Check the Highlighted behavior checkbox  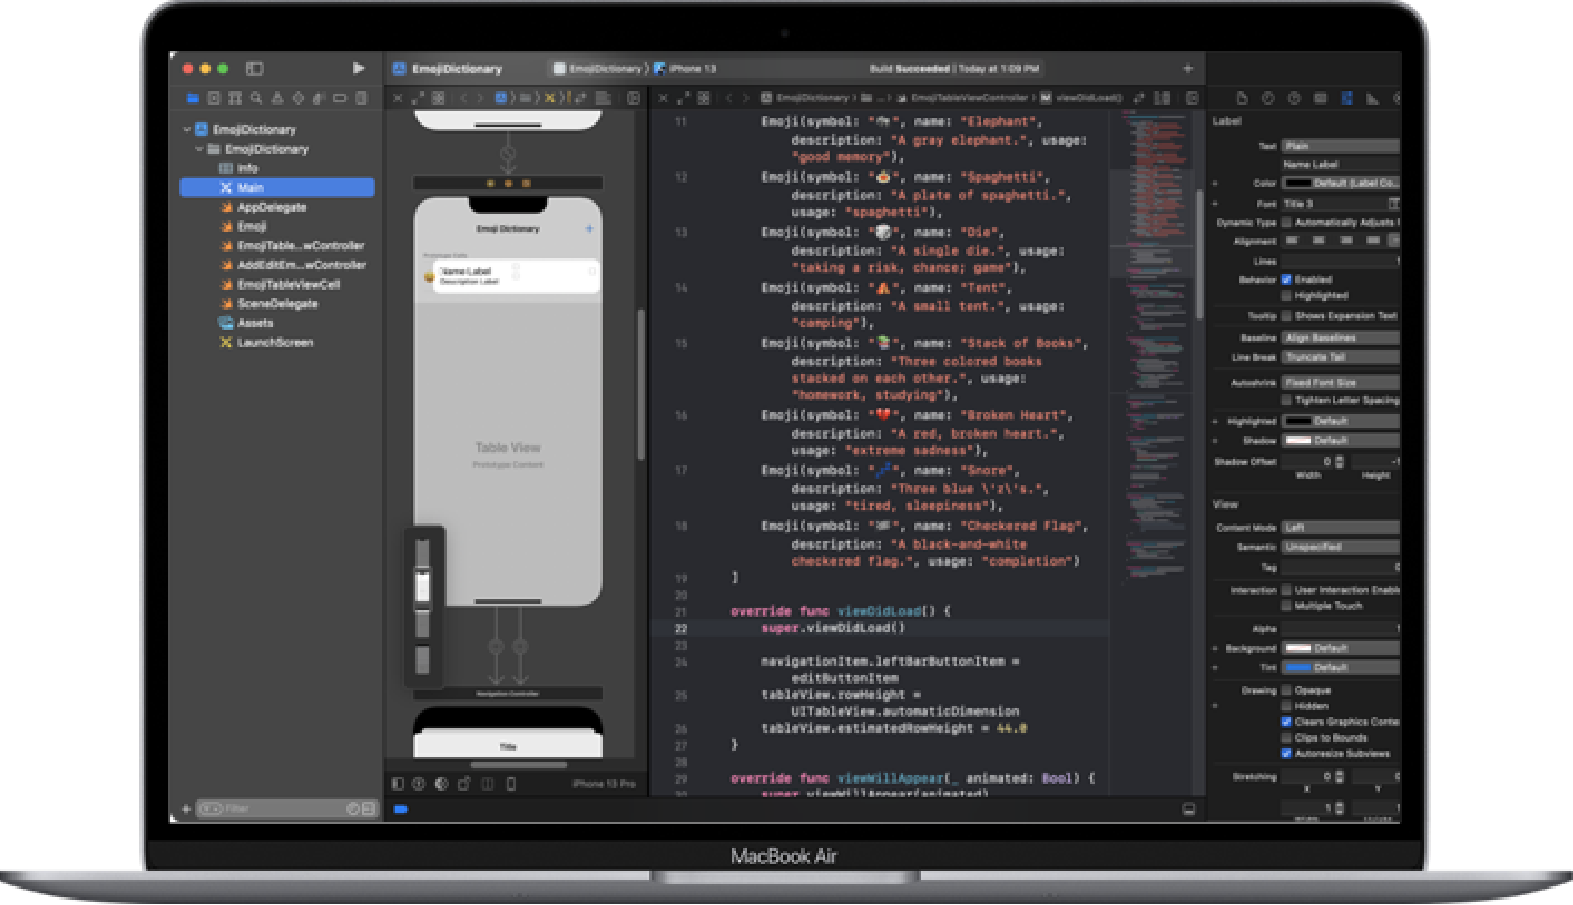coord(1287,296)
